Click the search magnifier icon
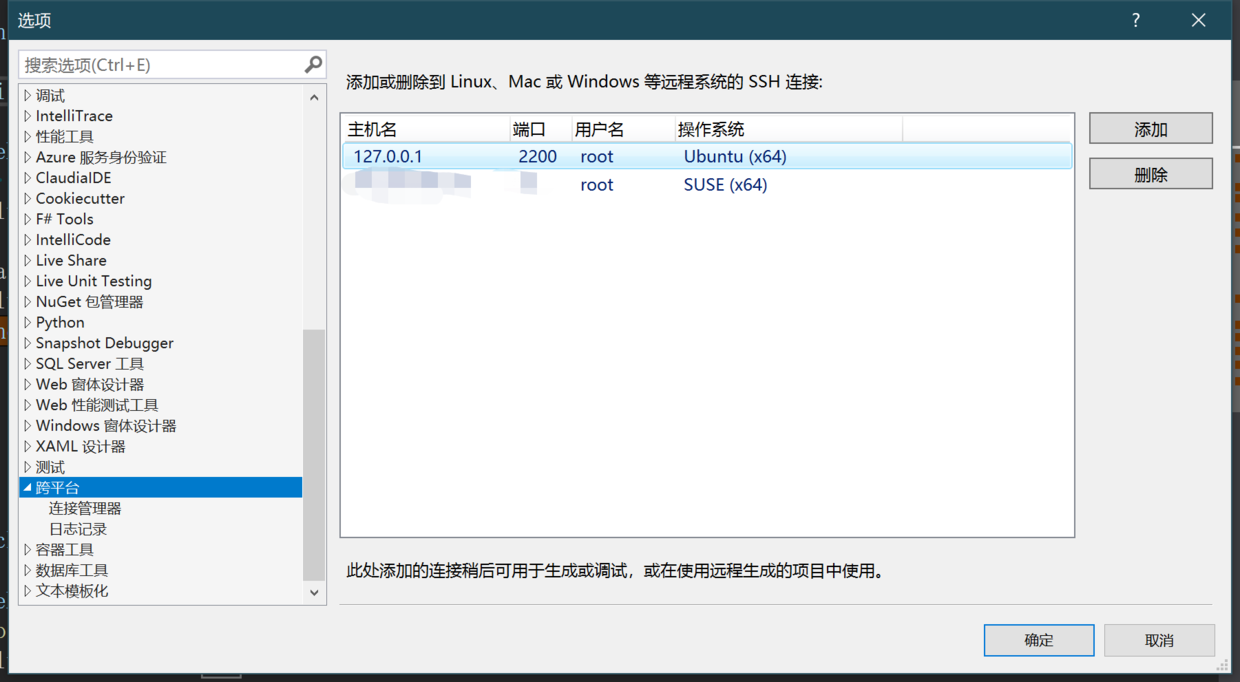Image resolution: width=1240 pixels, height=682 pixels. [x=313, y=64]
